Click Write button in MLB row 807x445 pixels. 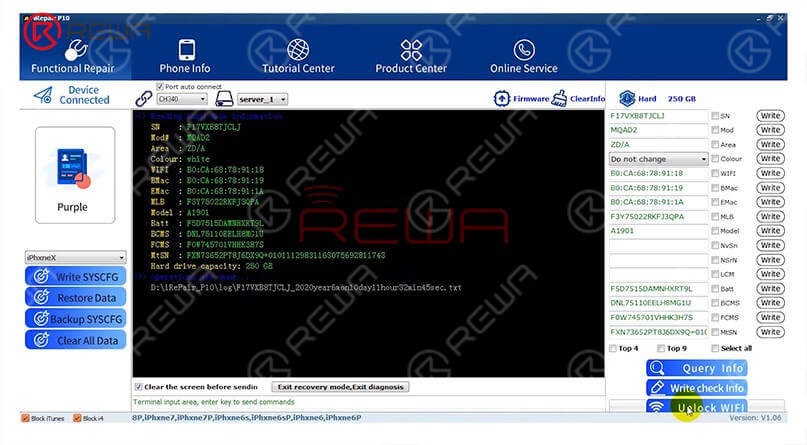(770, 217)
